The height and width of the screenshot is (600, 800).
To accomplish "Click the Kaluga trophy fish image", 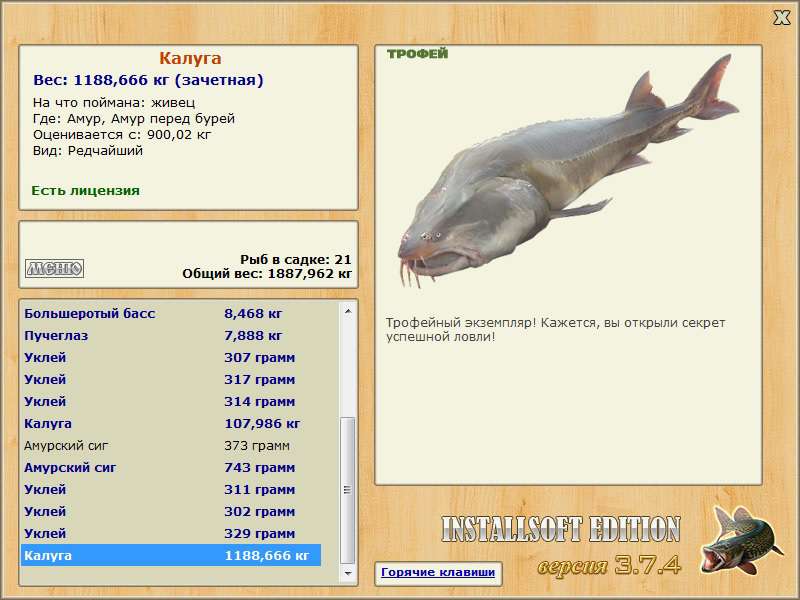I will click(568, 171).
